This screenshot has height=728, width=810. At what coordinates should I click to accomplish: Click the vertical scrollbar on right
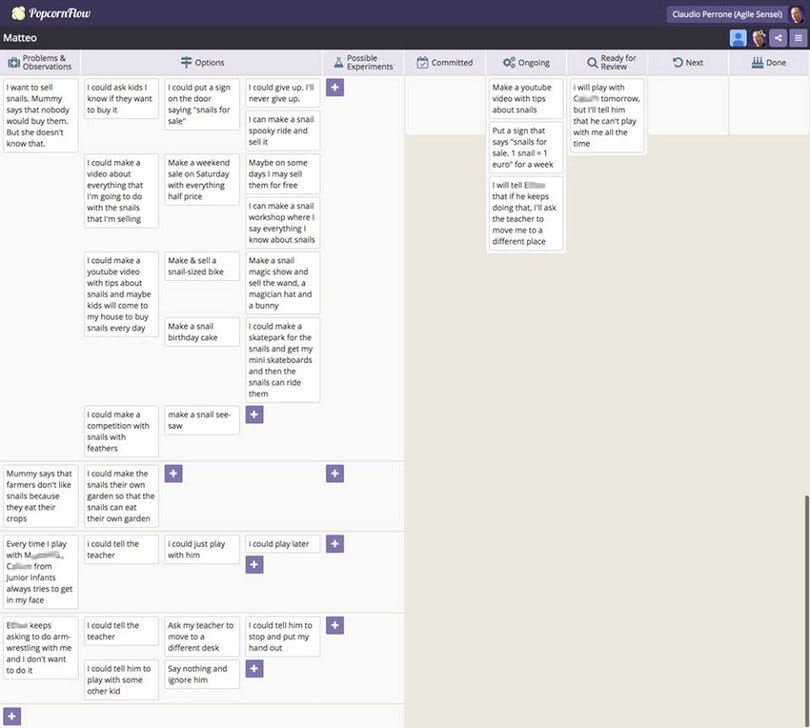806,610
